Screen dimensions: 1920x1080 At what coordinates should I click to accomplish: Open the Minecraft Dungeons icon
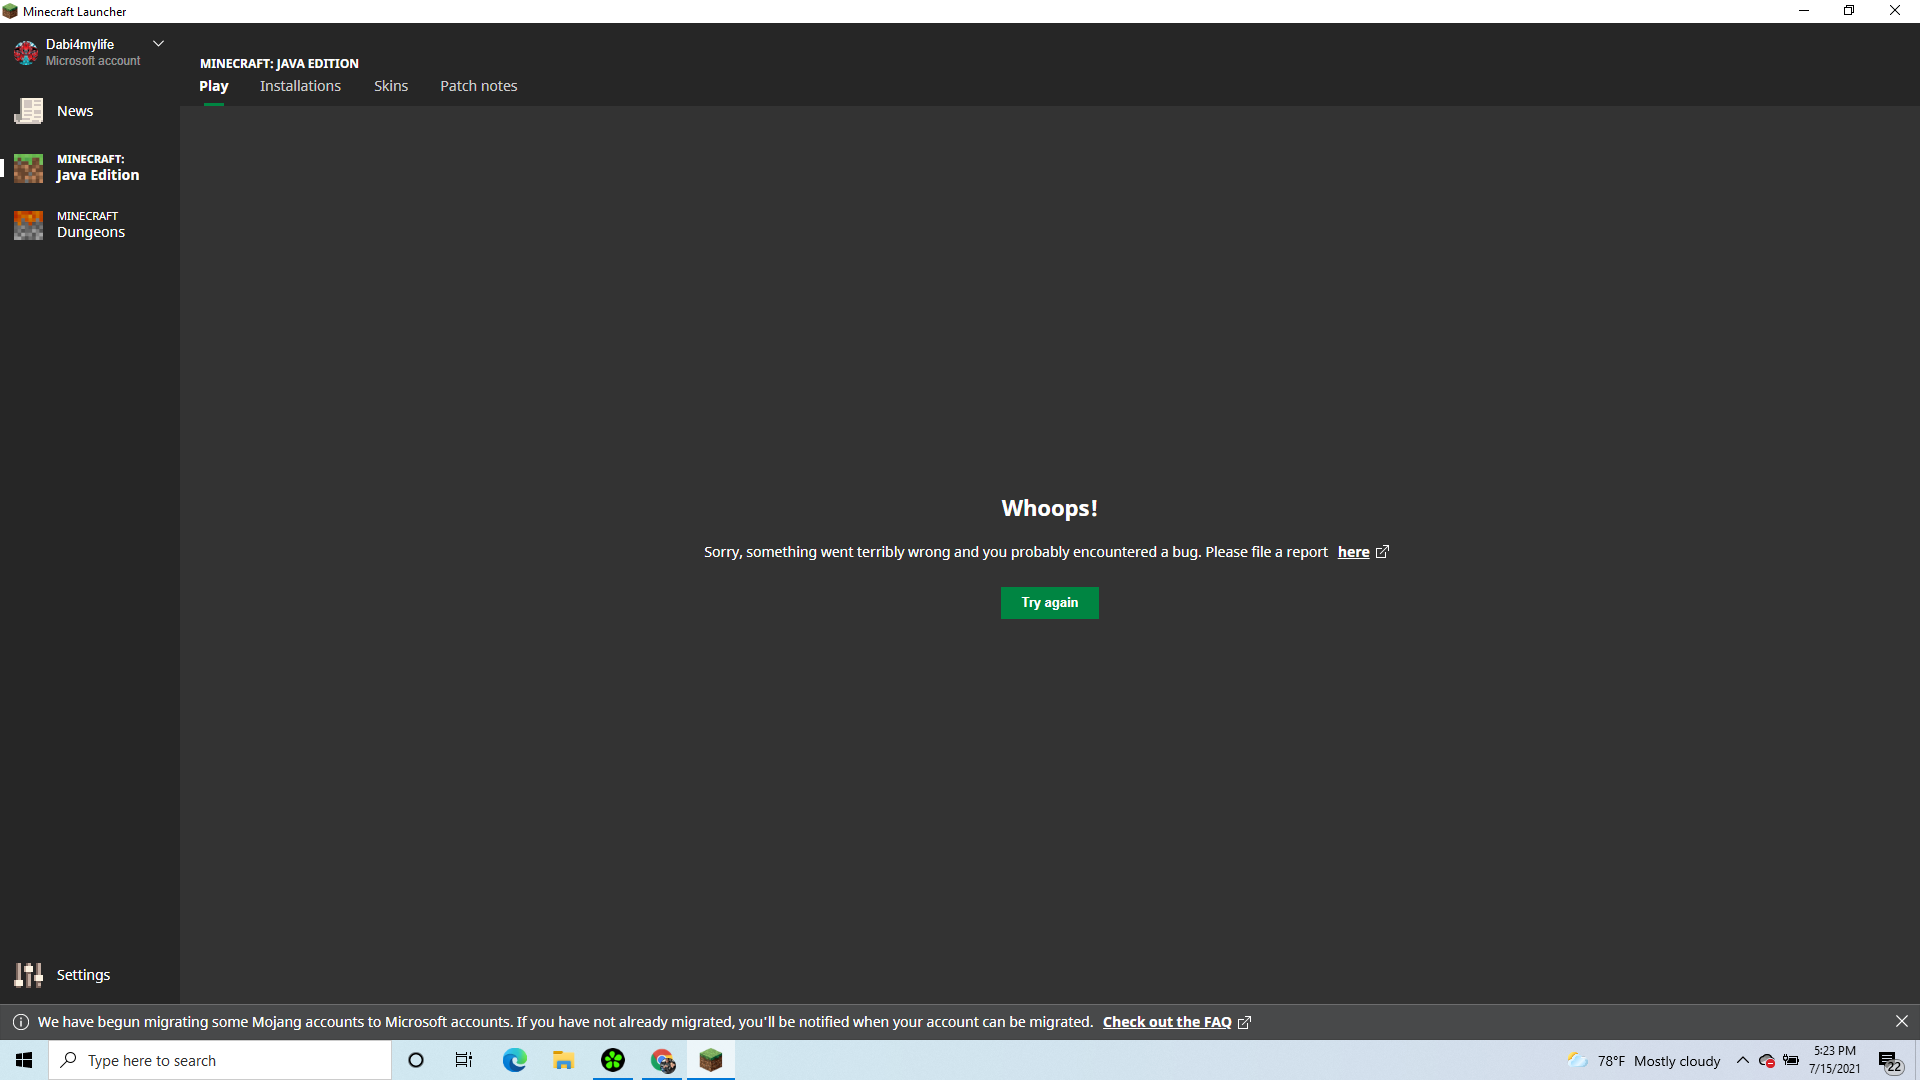point(28,225)
